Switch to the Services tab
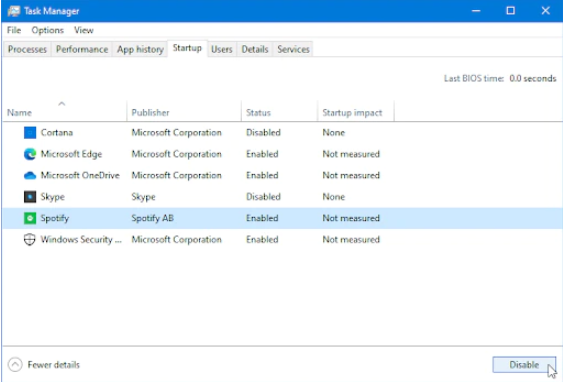 tap(293, 49)
